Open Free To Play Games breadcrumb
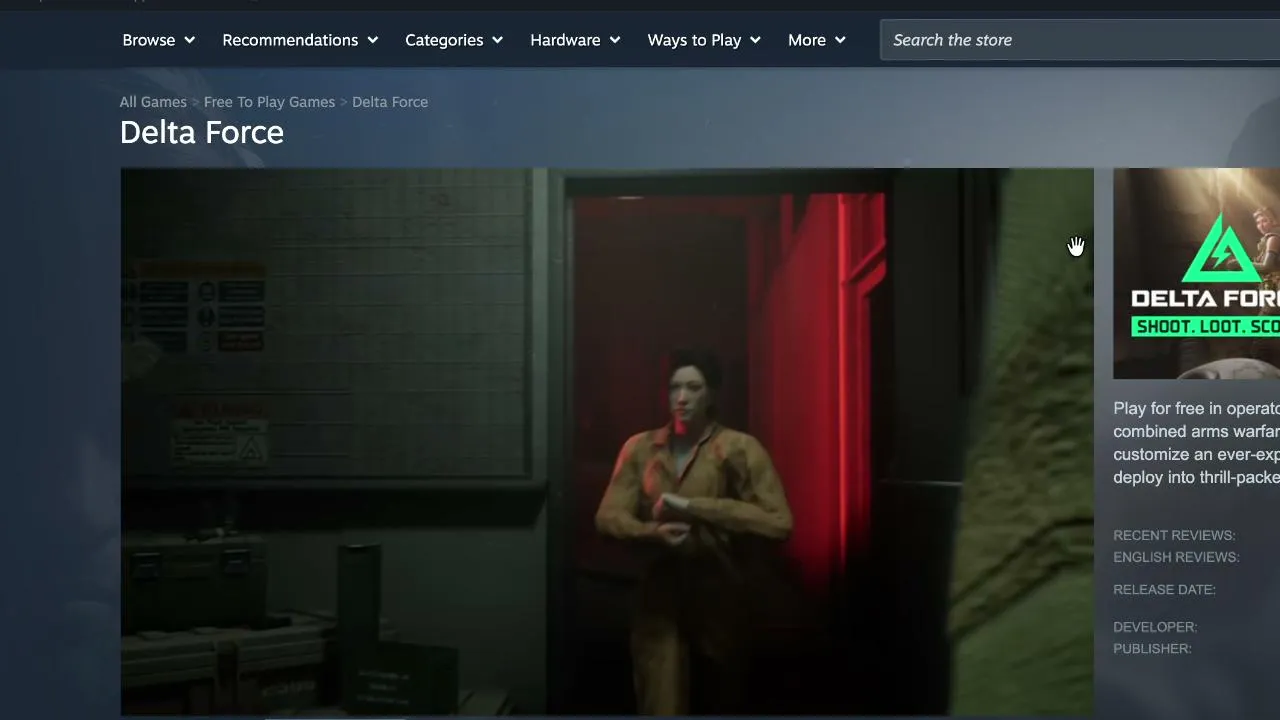 coord(269,102)
